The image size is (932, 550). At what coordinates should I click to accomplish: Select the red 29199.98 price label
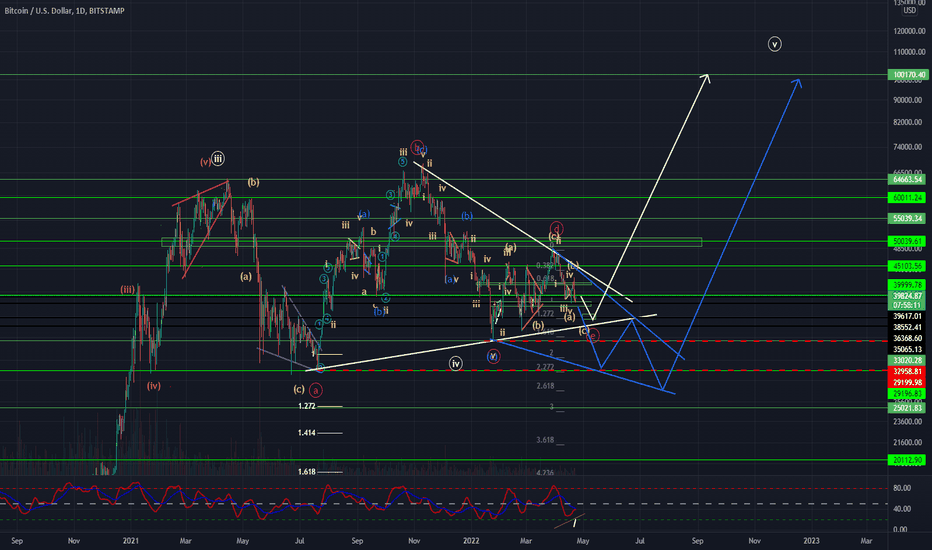tap(907, 382)
